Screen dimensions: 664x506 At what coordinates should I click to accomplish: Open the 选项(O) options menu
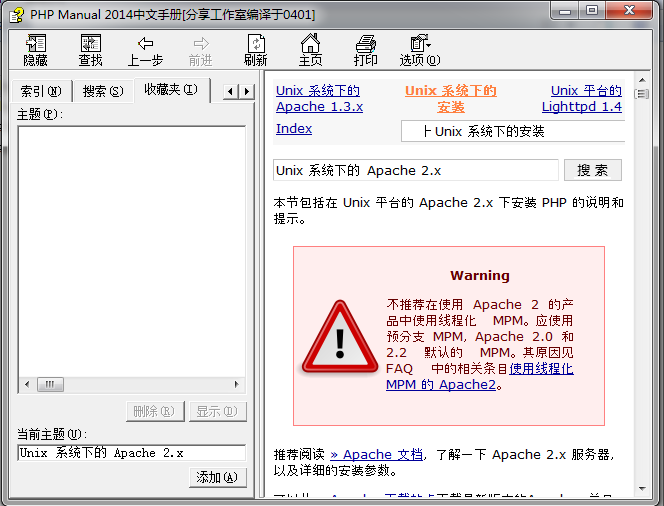(420, 50)
